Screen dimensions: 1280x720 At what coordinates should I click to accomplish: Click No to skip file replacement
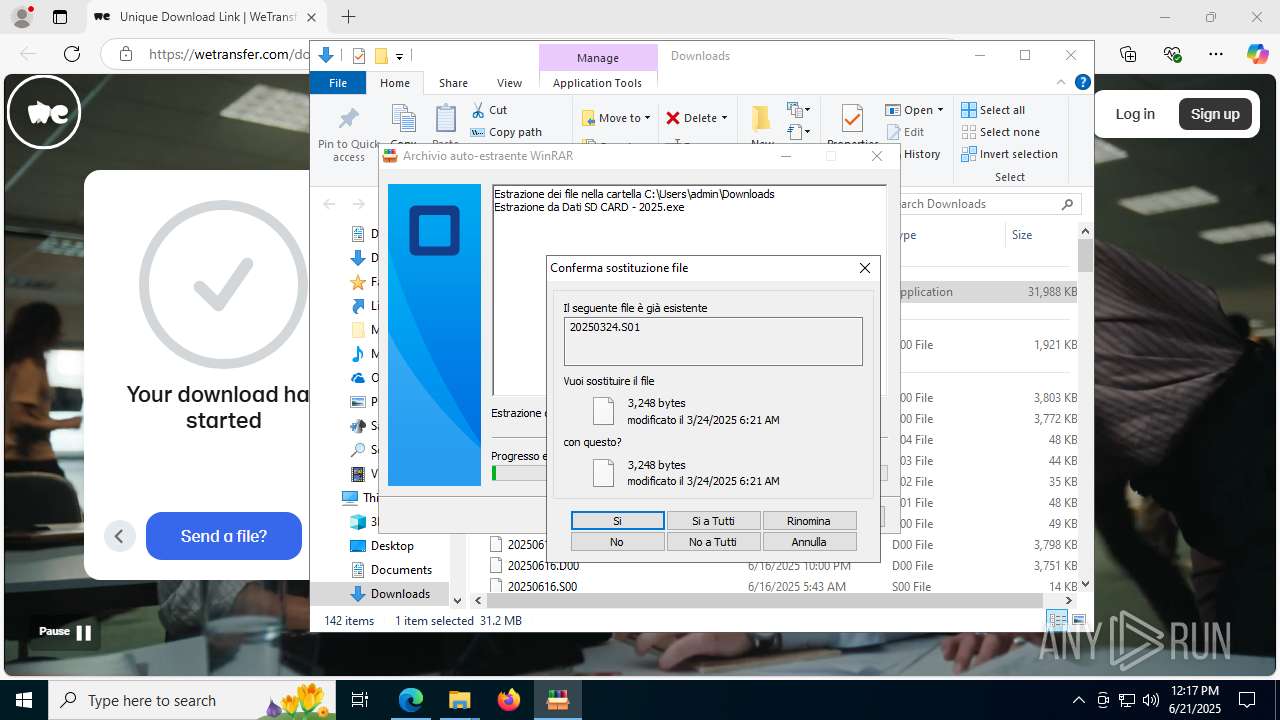point(617,542)
